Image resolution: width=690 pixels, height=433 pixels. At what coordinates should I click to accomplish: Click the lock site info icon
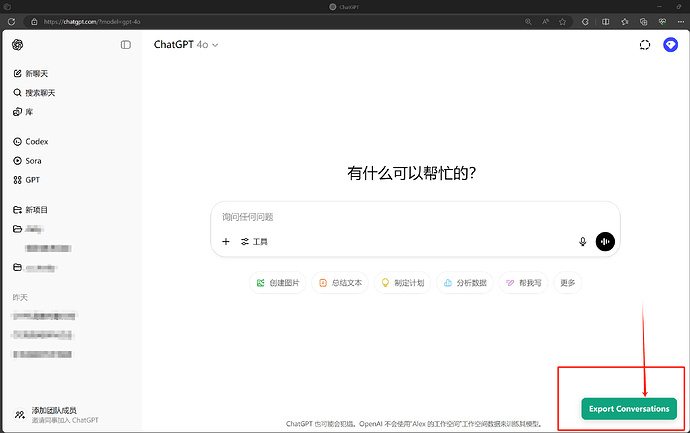[x=34, y=22]
